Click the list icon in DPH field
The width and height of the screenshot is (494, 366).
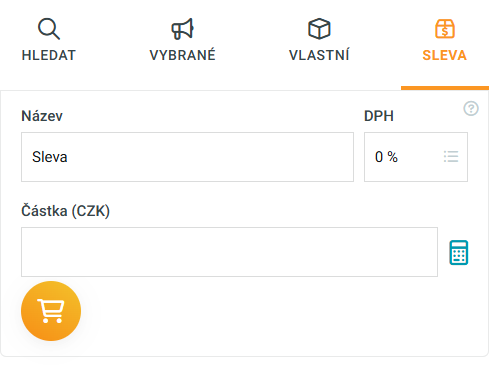[x=451, y=157]
